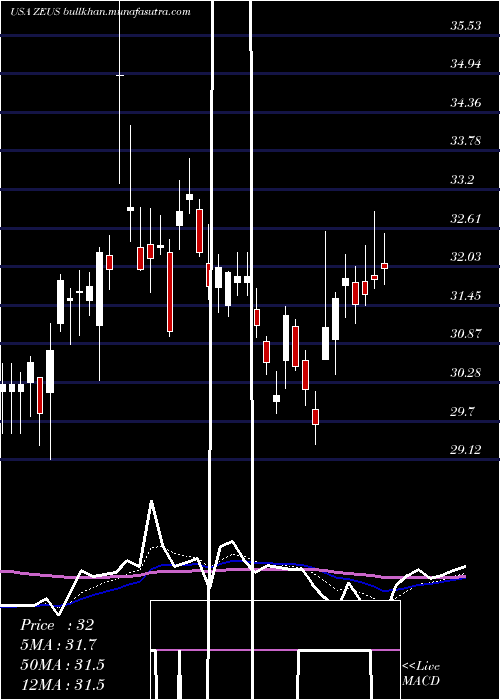Click the 29.12 price axis label

[466, 450]
